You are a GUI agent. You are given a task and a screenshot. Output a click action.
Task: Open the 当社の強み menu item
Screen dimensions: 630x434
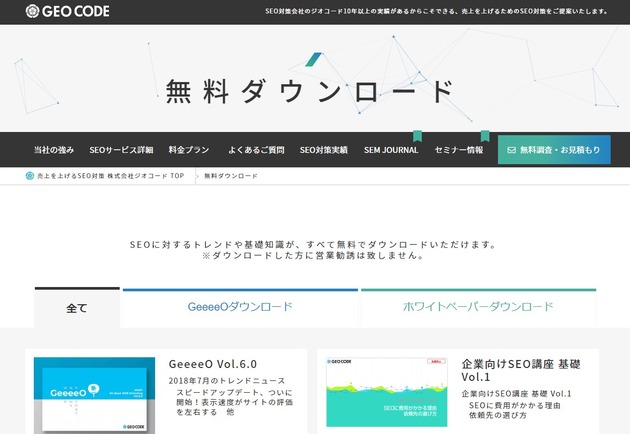coord(54,150)
